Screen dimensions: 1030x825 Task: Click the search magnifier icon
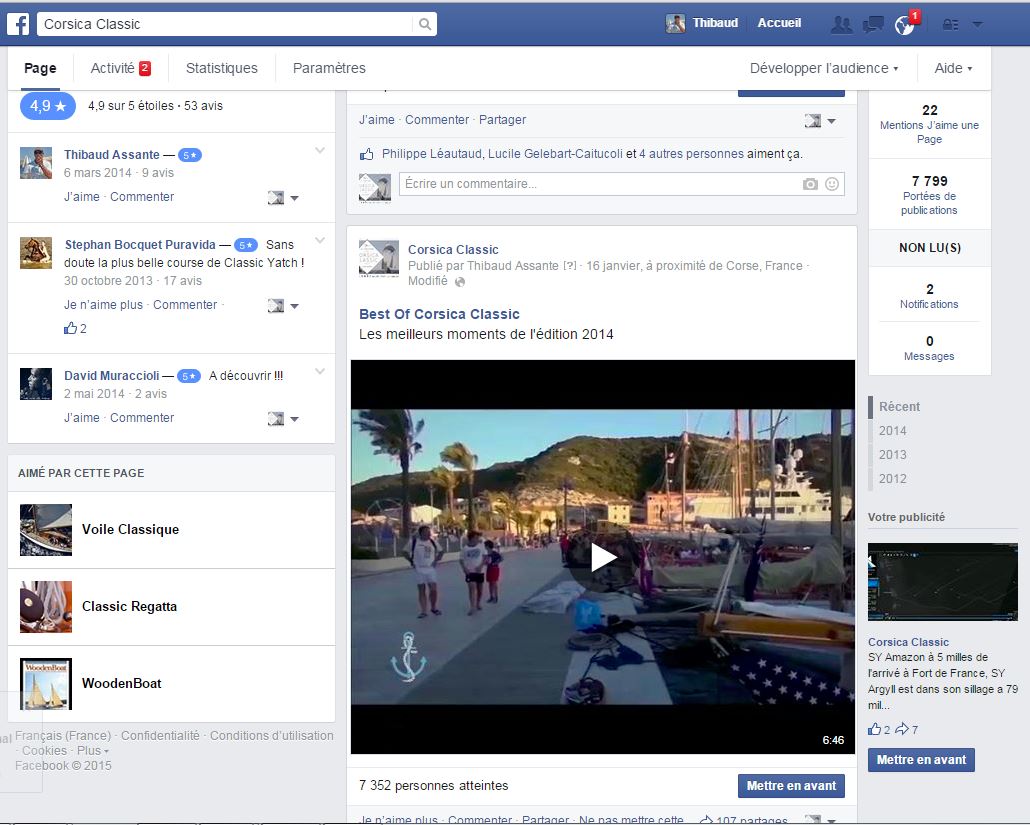point(425,24)
